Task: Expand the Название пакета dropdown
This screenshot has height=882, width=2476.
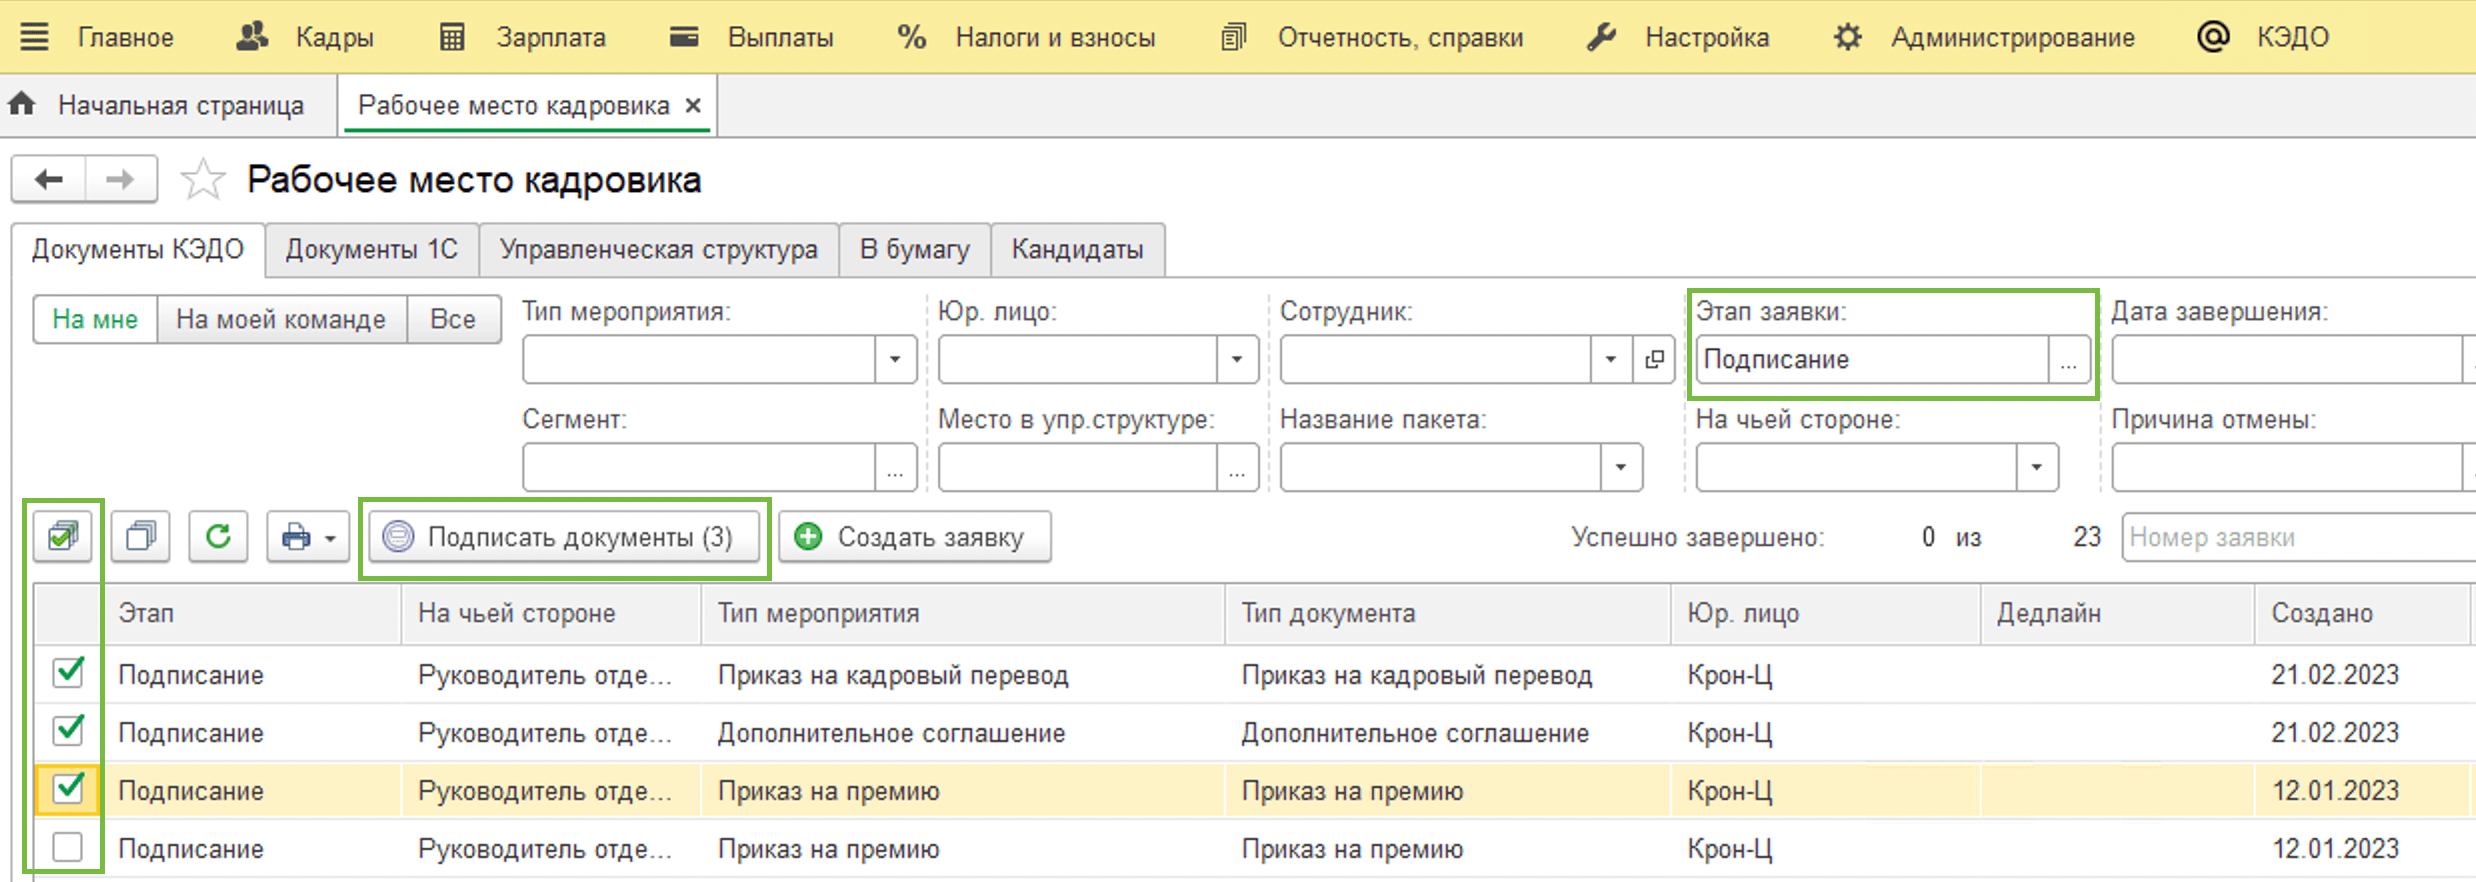Action: pos(1621,467)
